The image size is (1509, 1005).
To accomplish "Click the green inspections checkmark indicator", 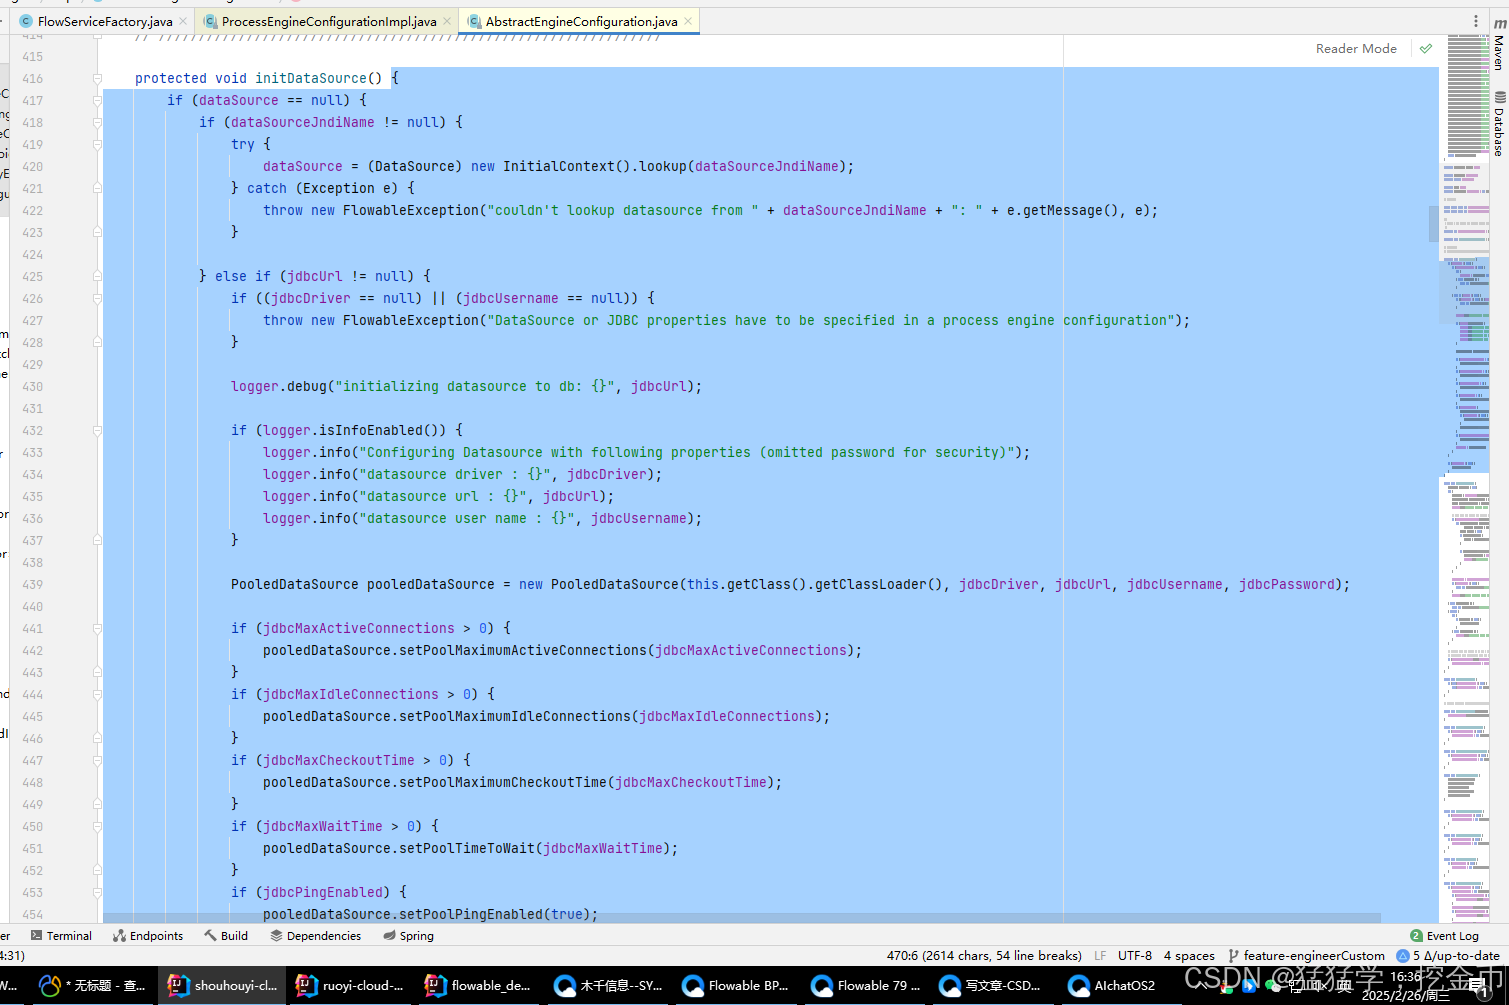I will coord(1425,48).
